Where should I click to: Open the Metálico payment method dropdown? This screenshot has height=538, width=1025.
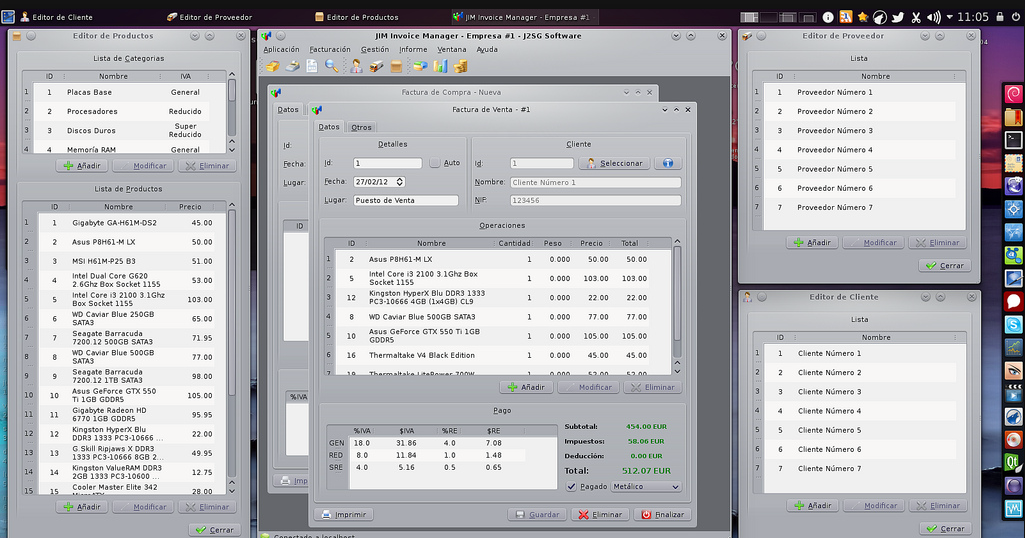pyautogui.click(x=645, y=487)
